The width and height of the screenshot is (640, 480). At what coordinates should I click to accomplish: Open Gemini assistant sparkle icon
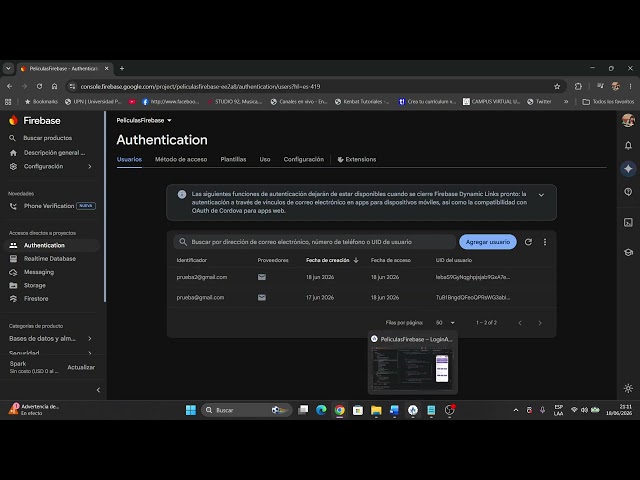coord(628,169)
